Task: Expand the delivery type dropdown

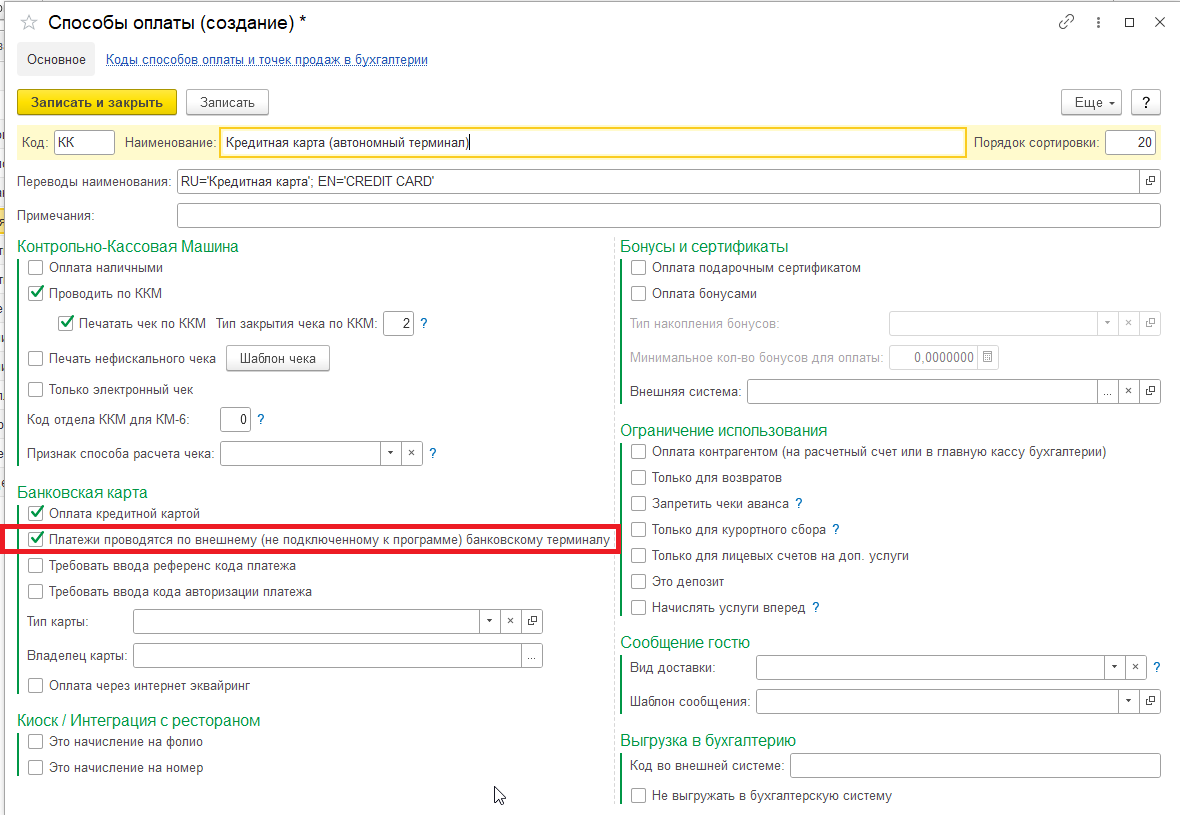Action: (1113, 667)
